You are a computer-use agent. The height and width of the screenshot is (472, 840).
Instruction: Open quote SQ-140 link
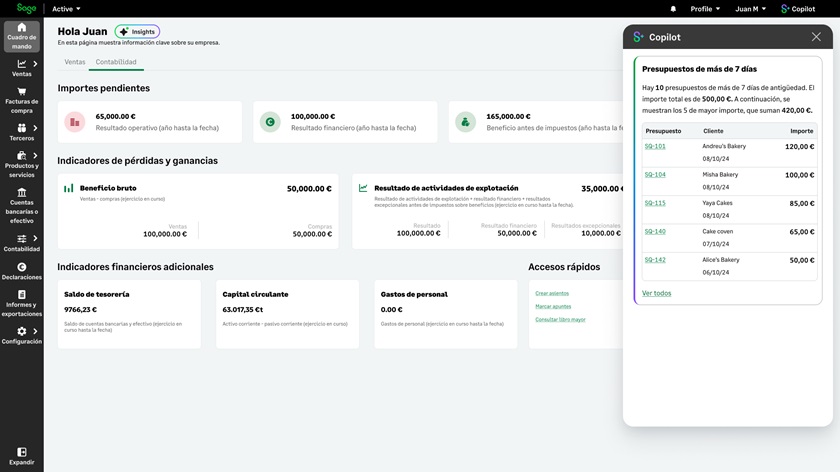point(655,231)
